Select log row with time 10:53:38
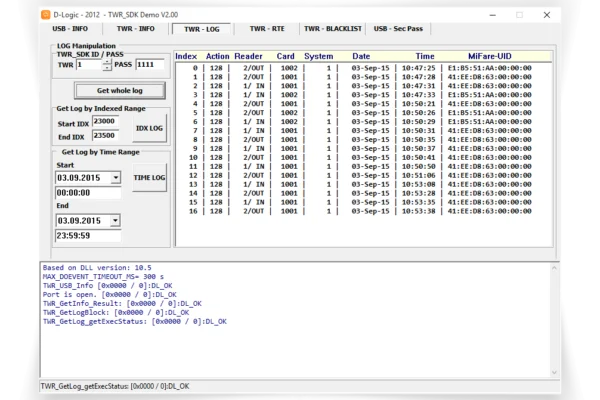 pyautogui.click(x=362, y=211)
